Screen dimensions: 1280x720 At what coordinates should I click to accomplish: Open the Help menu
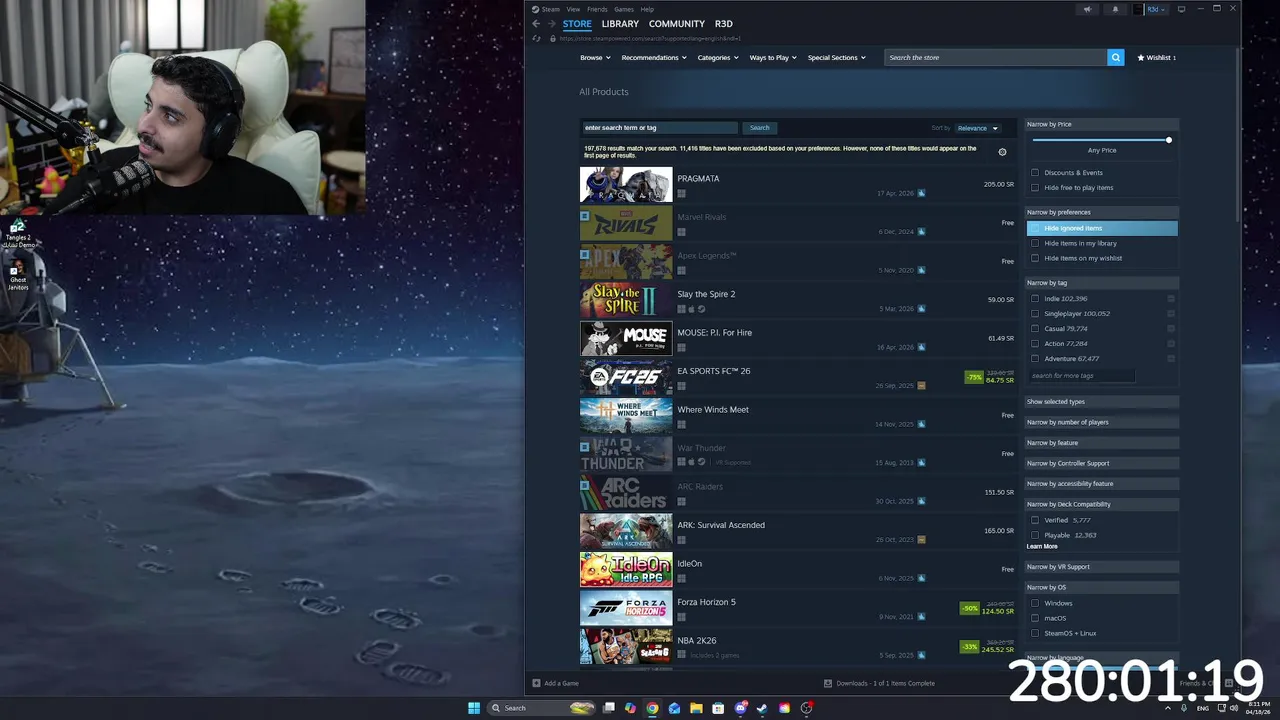point(647,9)
